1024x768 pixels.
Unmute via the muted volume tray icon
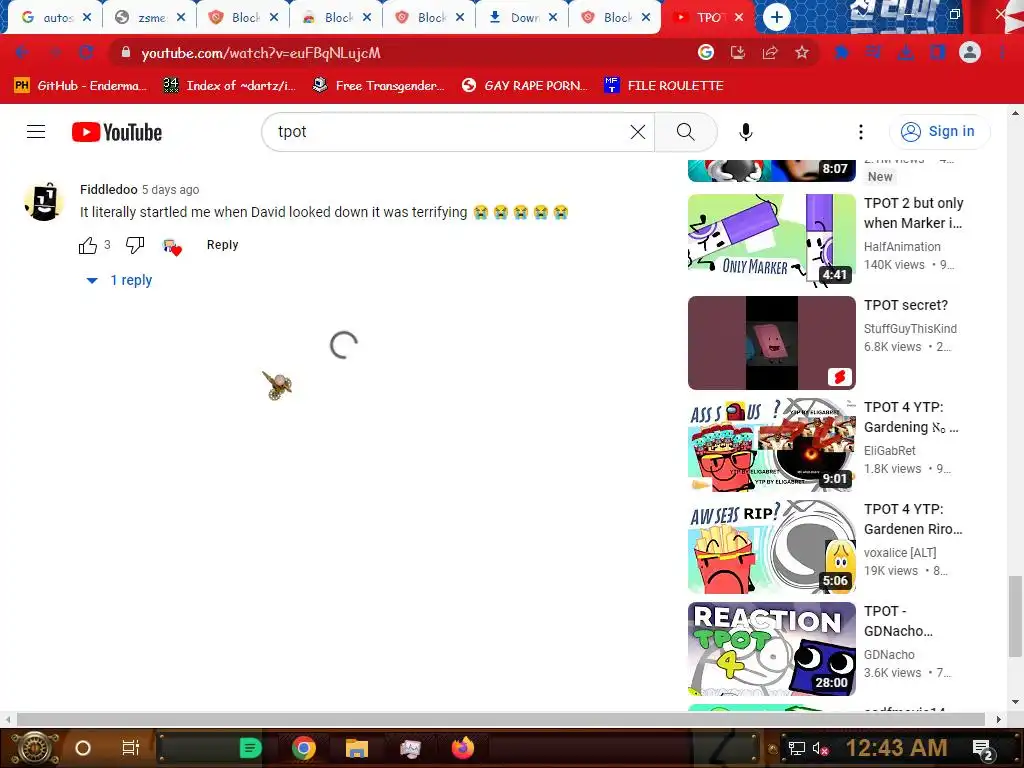tap(820, 749)
